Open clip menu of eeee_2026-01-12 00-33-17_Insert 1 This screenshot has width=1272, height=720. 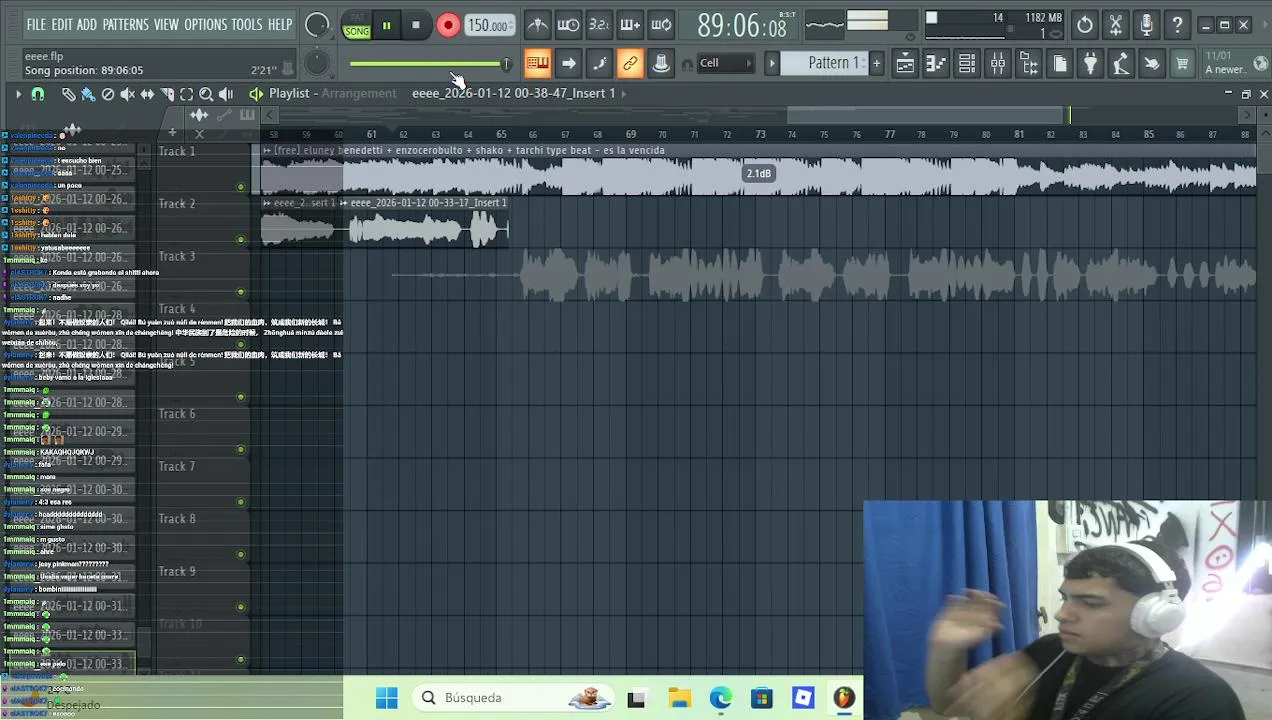tap(345, 203)
